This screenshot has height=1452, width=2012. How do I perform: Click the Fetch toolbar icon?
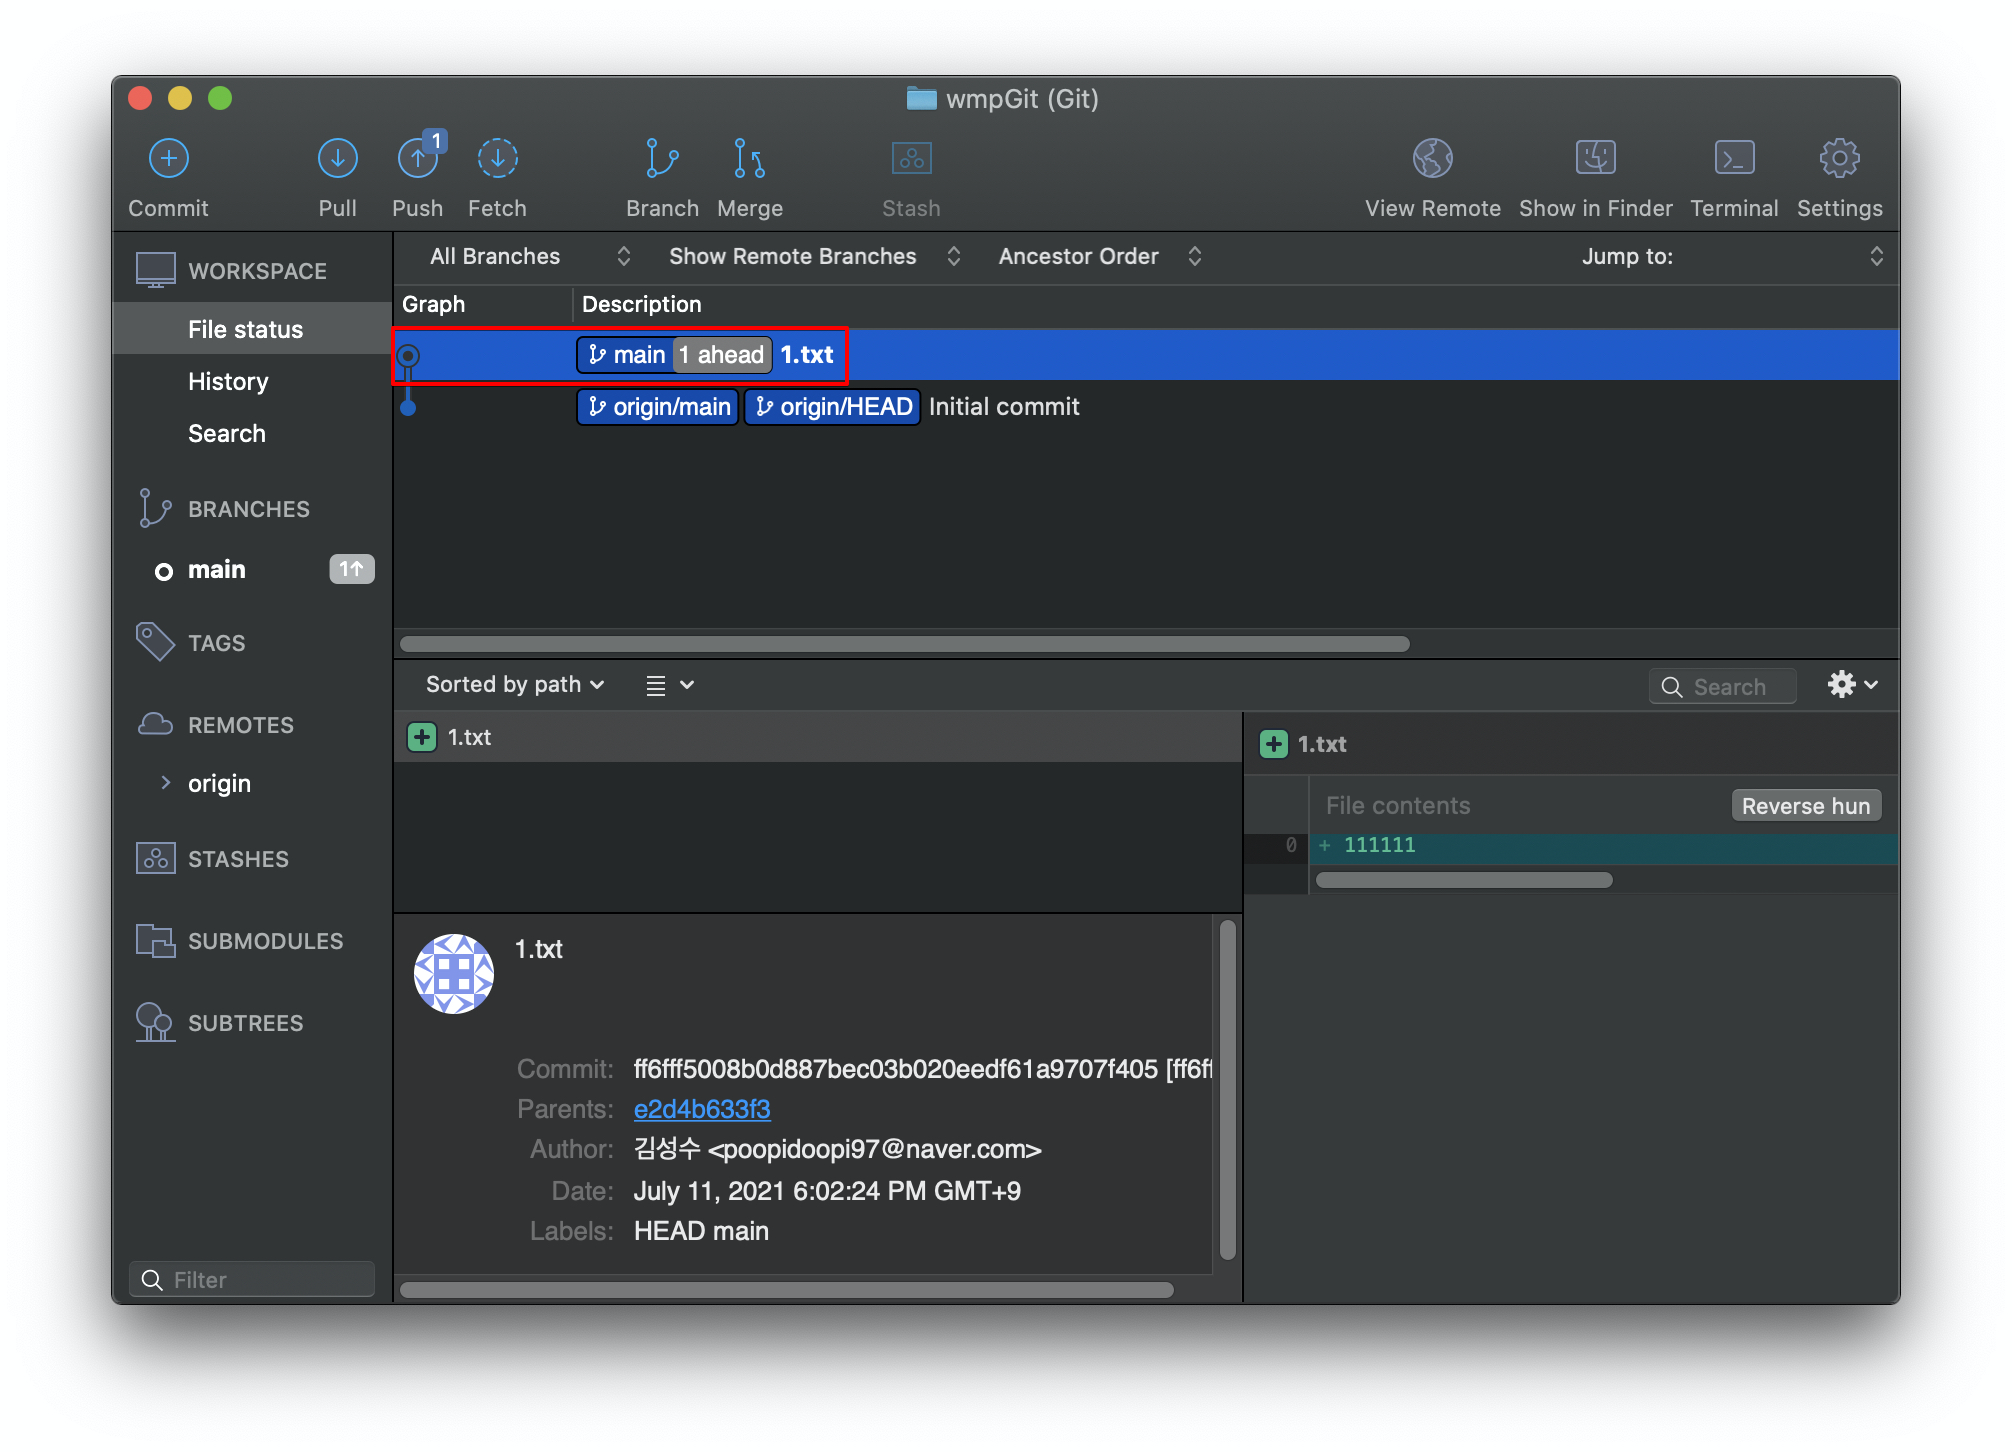coord(497,159)
